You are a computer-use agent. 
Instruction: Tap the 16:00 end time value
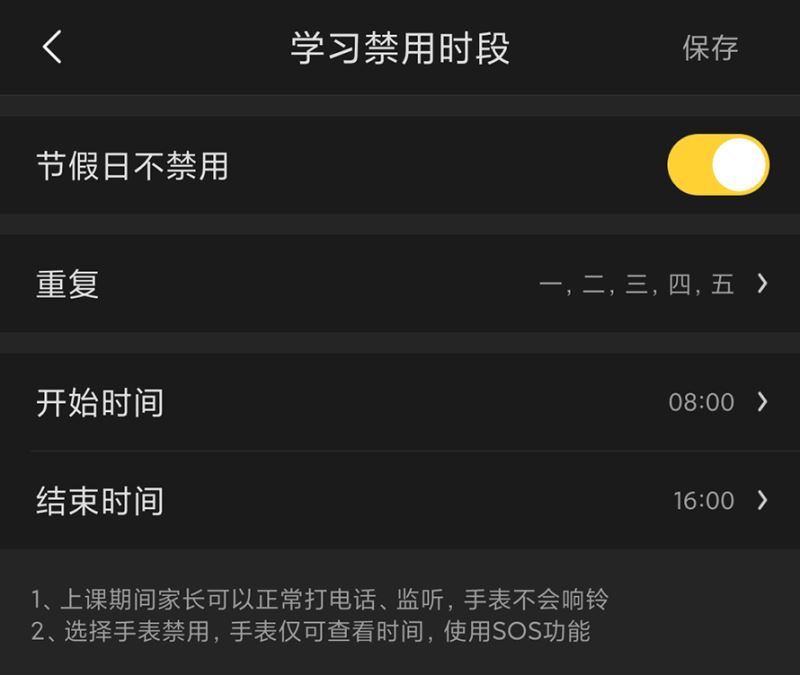tap(704, 502)
